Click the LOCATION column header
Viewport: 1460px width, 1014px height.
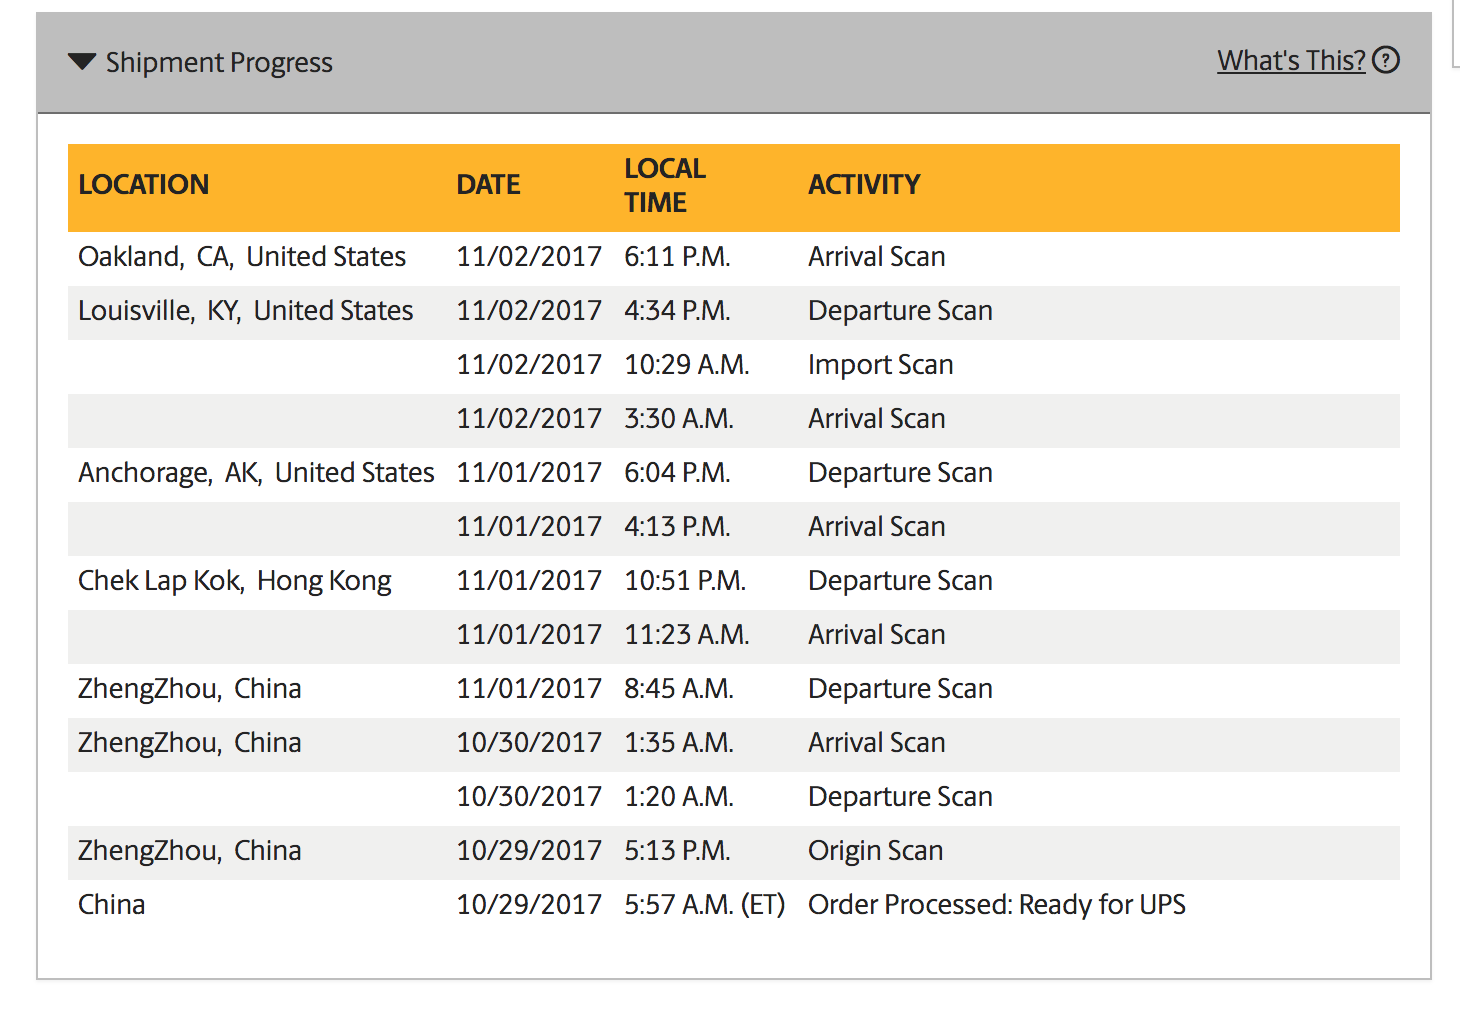click(144, 185)
